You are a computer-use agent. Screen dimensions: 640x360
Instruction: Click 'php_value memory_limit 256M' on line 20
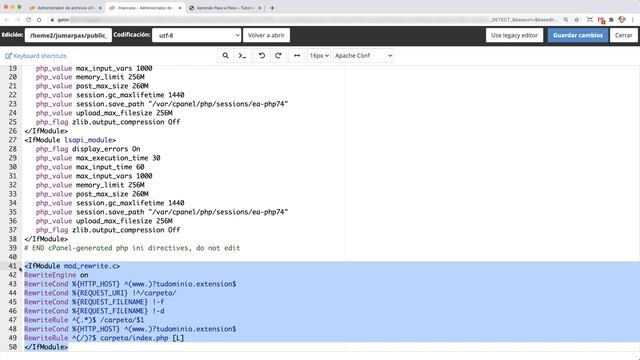click(x=90, y=77)
